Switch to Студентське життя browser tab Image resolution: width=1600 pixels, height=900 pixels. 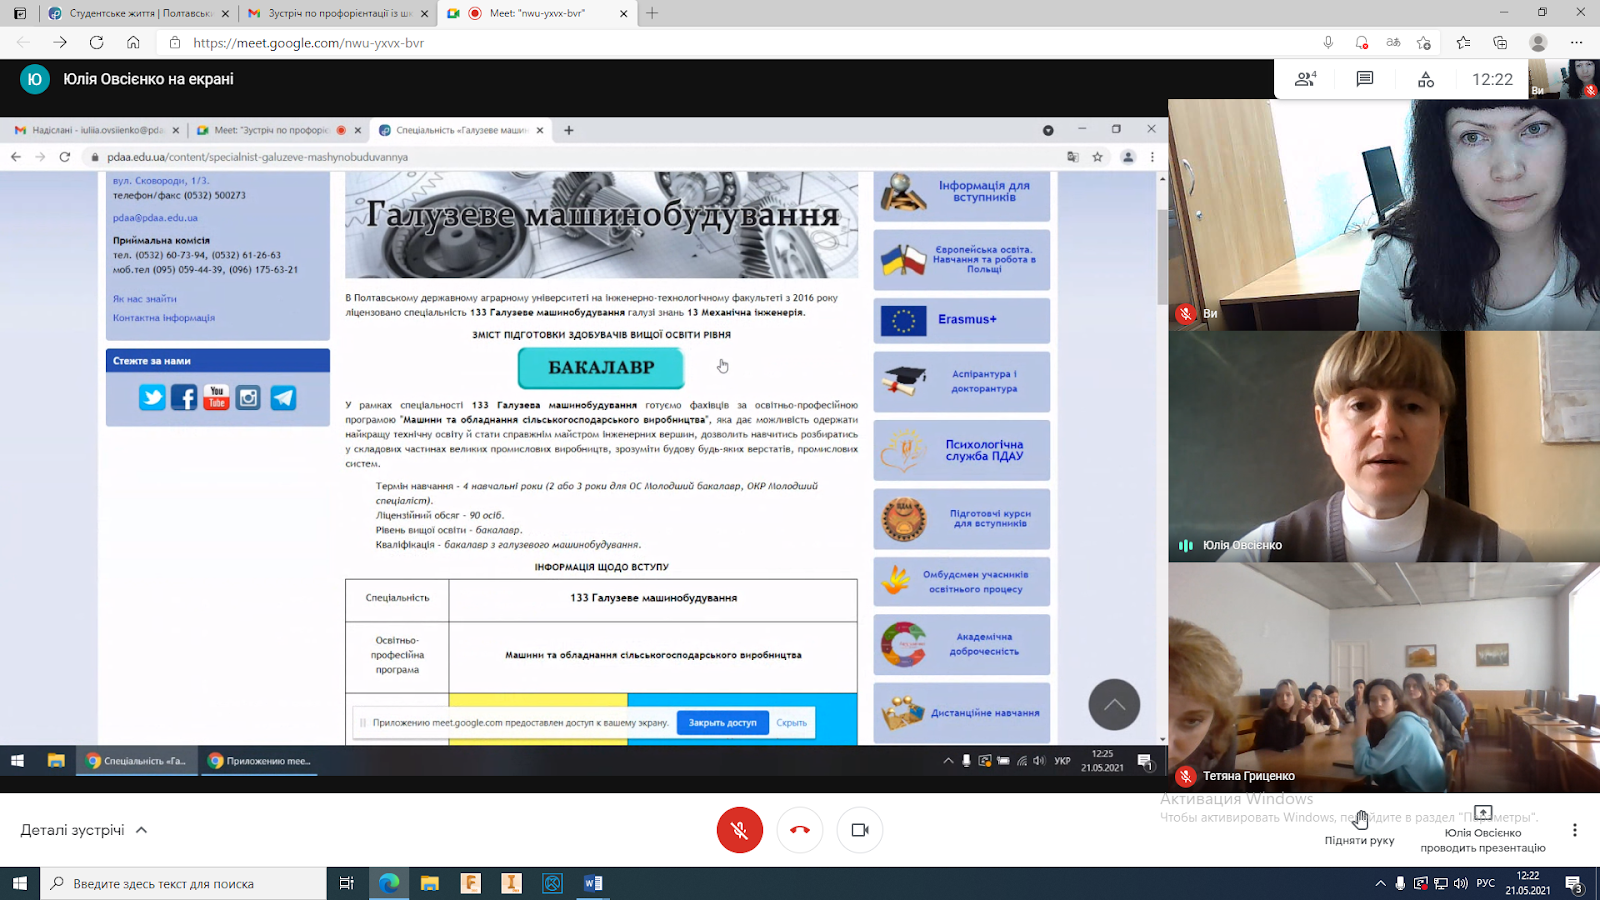tap(139, 13)
